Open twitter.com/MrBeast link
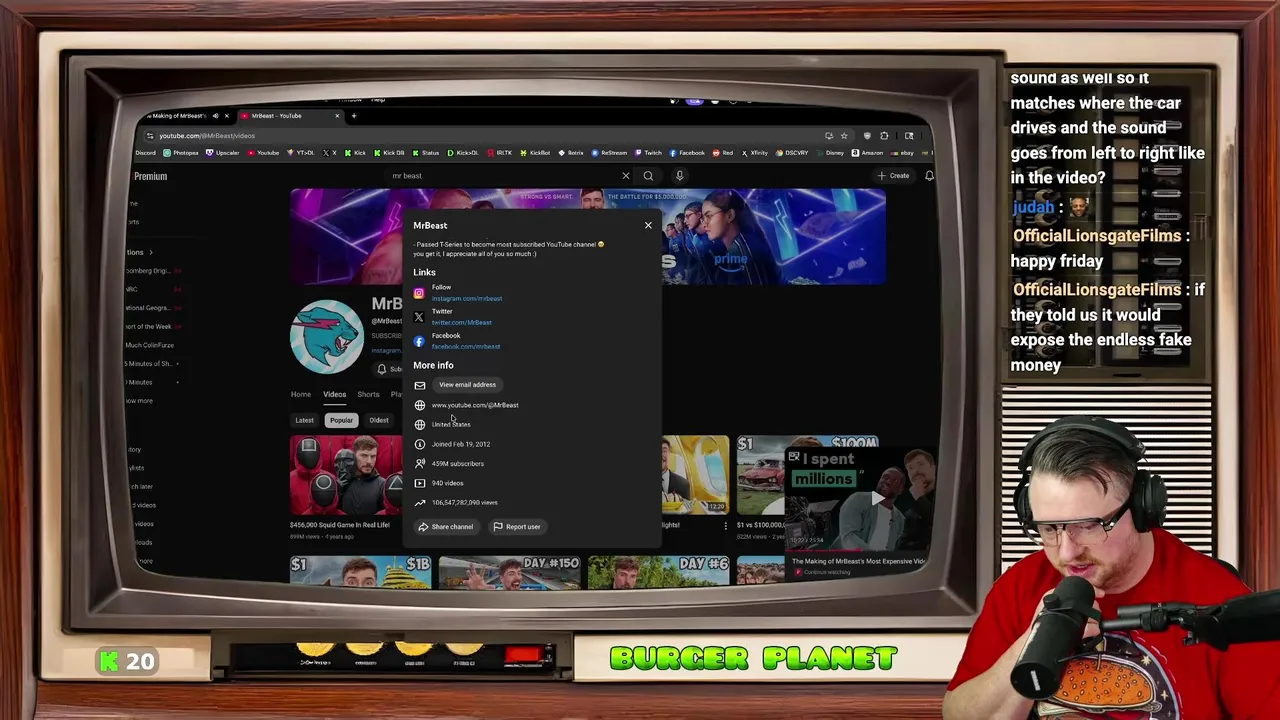This screenshot has width=1280, height=720. tap(462, 322)
